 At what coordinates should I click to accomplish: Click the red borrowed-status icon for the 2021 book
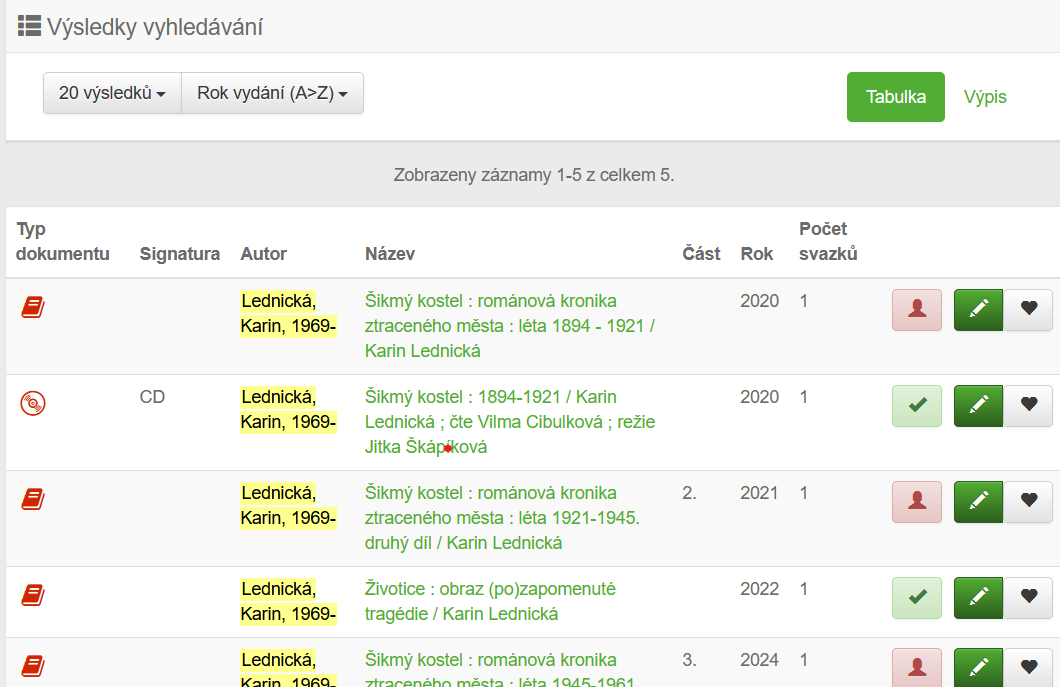point(916,502)
